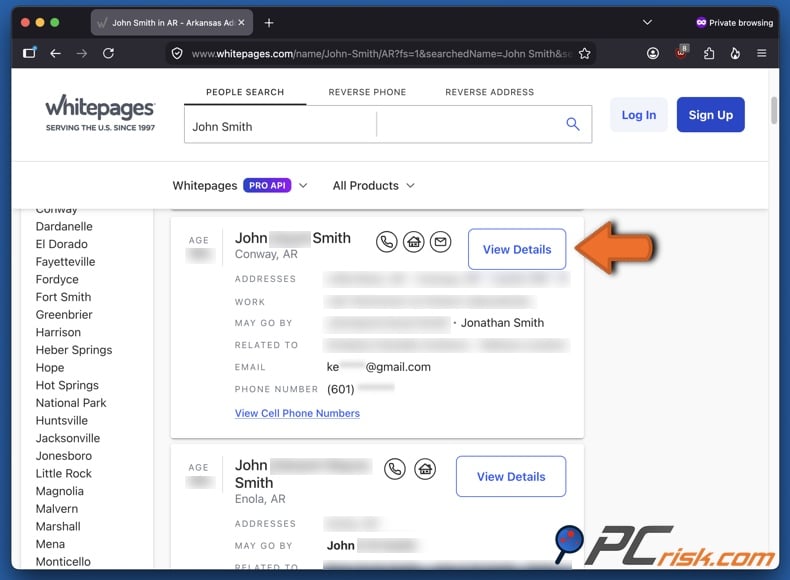Select Hot Springs in the city list
This screenshot has height=580, width=790.
[67, 385]
